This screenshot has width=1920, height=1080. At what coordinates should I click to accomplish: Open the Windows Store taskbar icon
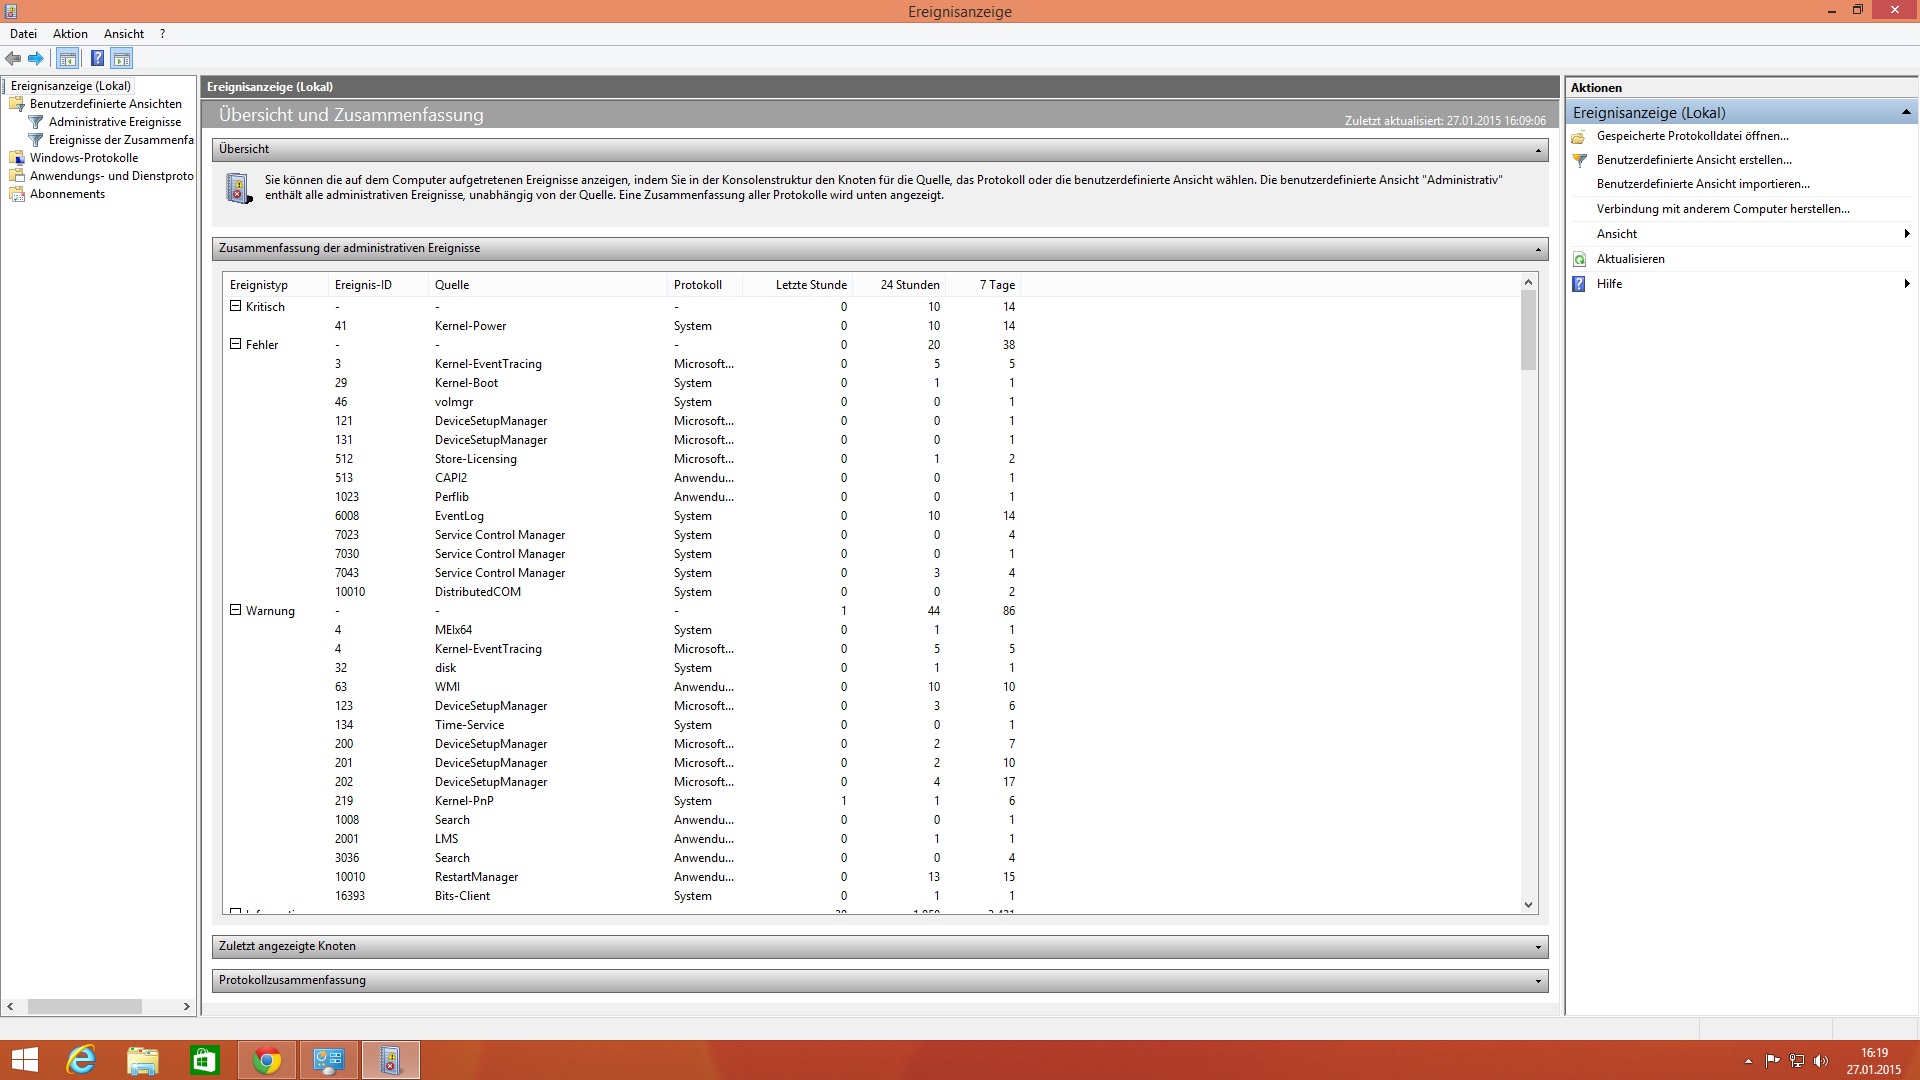(204, 1060)
